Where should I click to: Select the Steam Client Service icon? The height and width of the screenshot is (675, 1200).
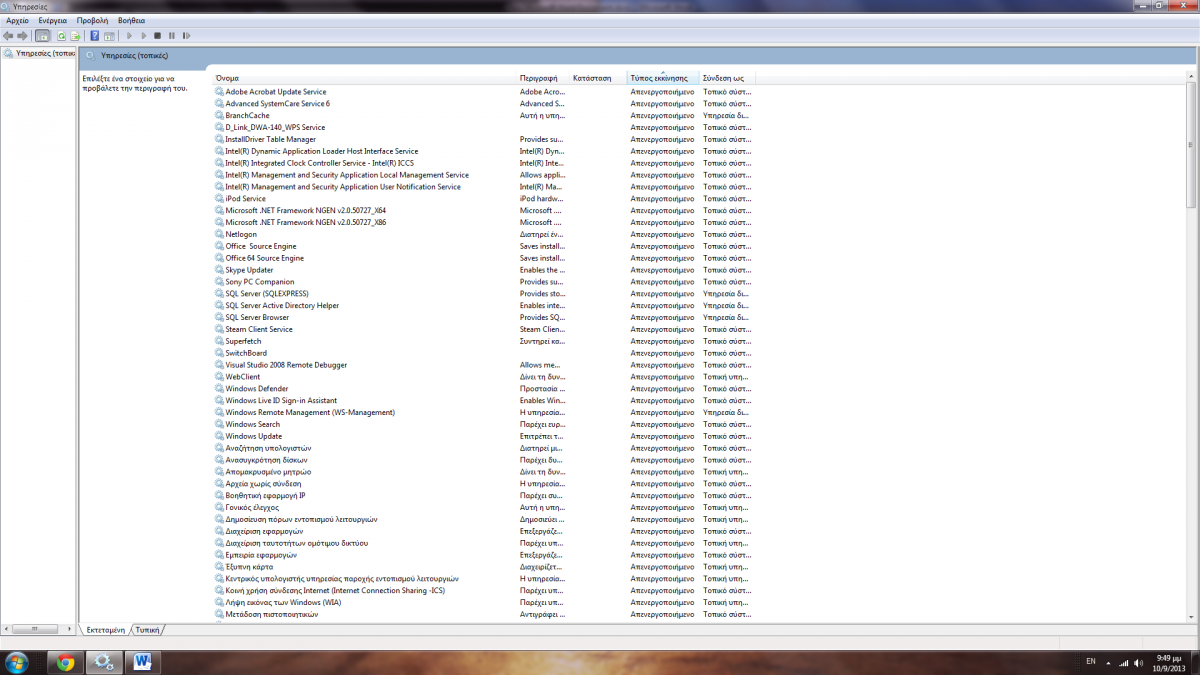coord(219,329)
